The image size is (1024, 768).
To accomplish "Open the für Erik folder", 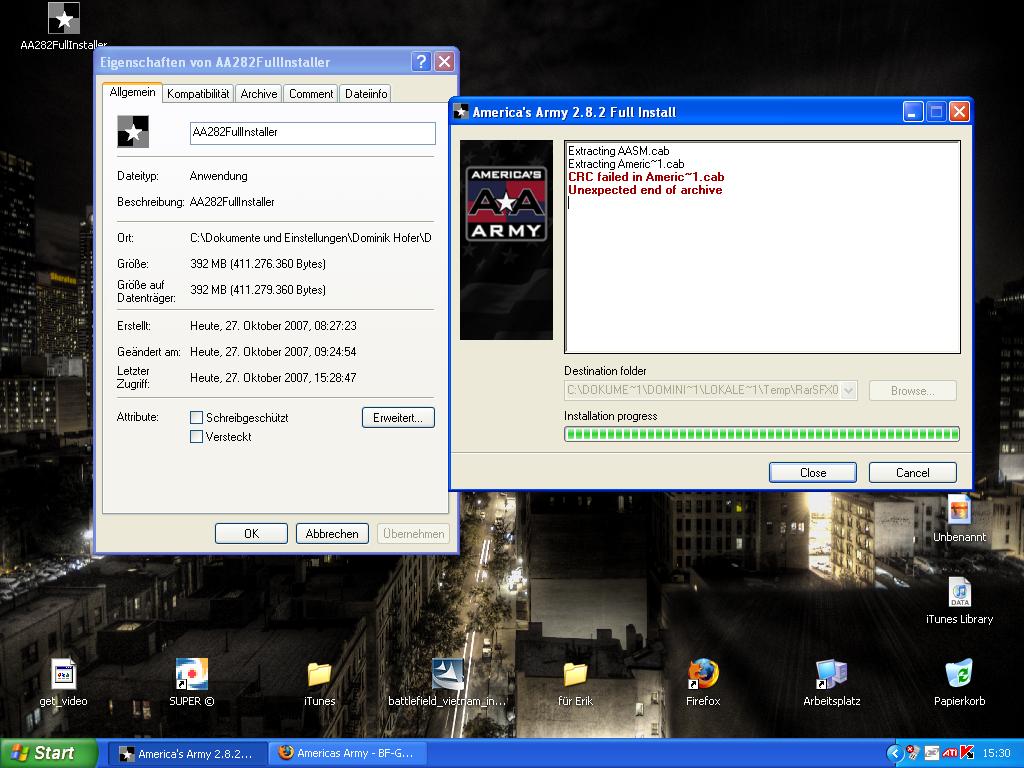I will [575, 674].
